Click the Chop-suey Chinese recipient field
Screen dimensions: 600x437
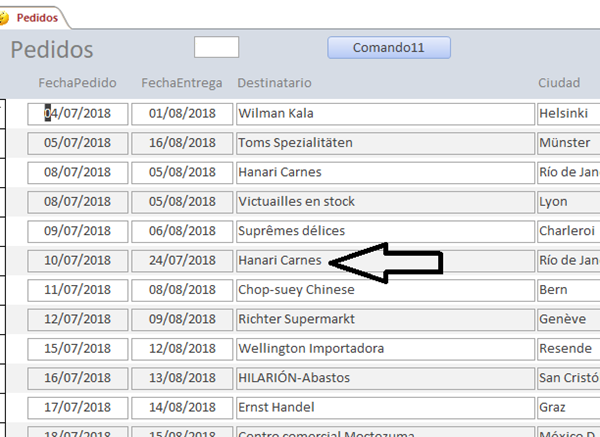coord(385,290)
